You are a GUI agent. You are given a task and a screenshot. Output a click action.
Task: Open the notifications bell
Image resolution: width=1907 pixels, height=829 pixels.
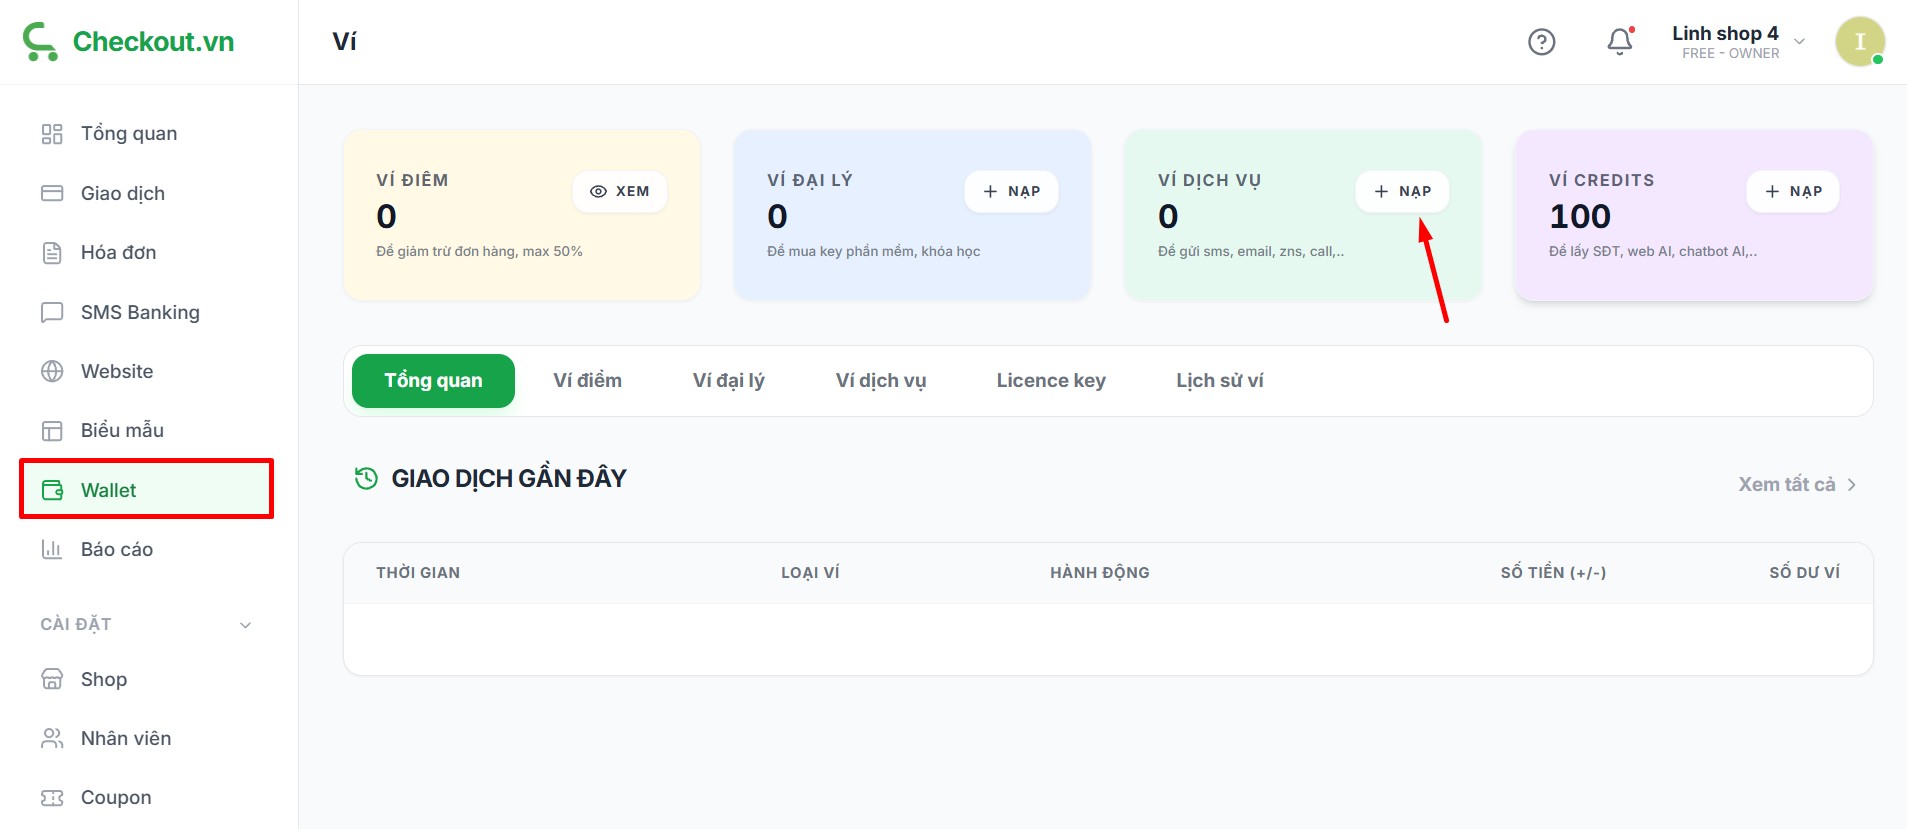tap(1619, 42)
